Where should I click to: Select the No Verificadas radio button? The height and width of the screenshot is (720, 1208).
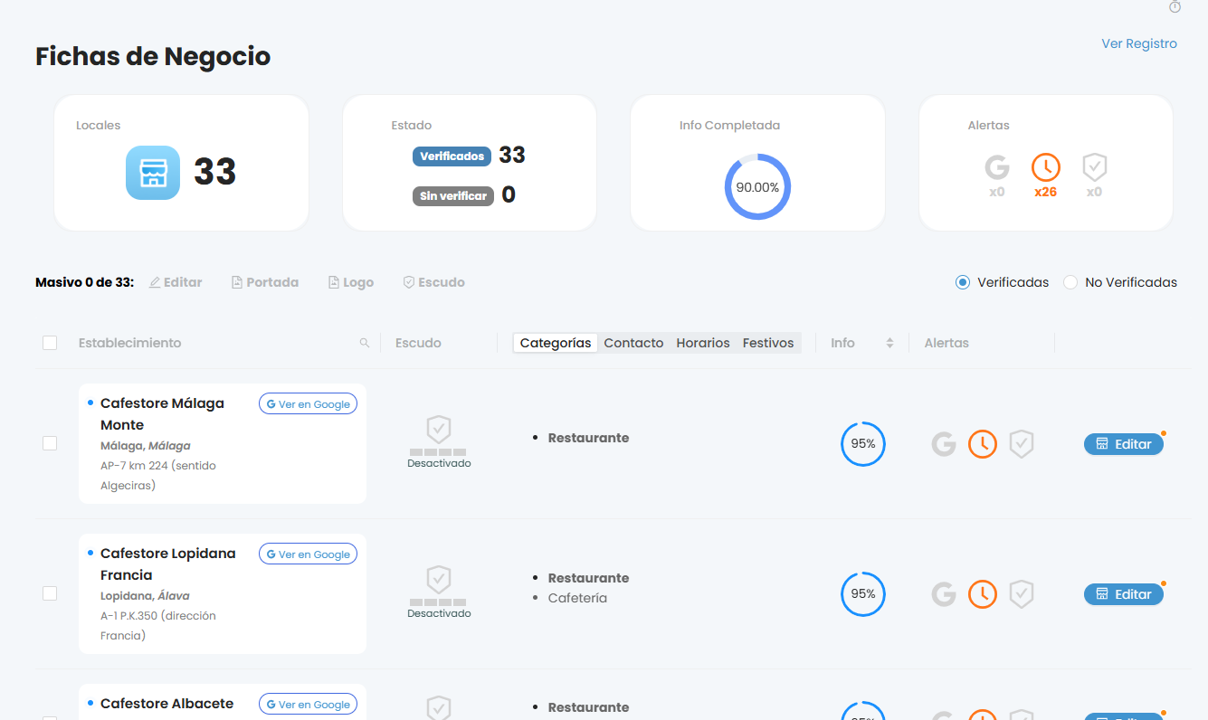point(1070,283)
